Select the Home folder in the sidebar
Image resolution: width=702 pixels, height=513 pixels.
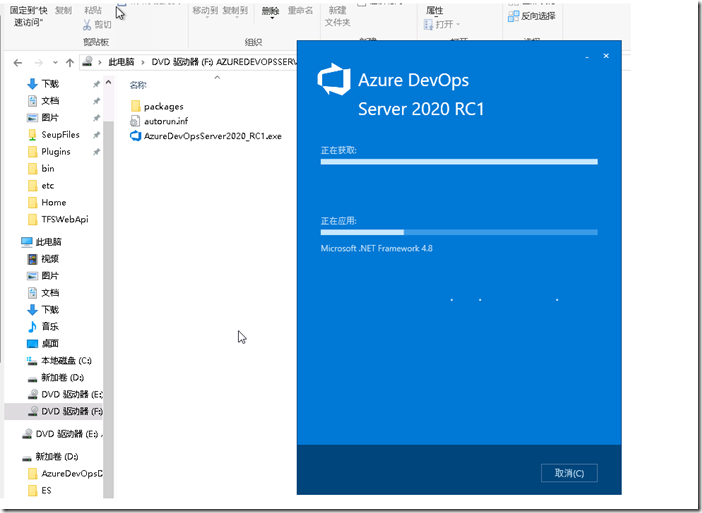54,203
